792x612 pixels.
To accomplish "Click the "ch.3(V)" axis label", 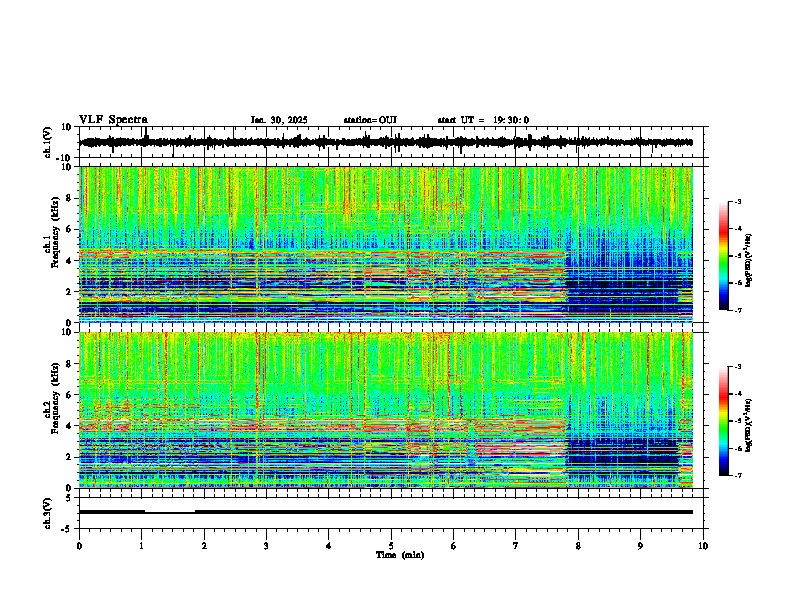I will coord(48,513).
